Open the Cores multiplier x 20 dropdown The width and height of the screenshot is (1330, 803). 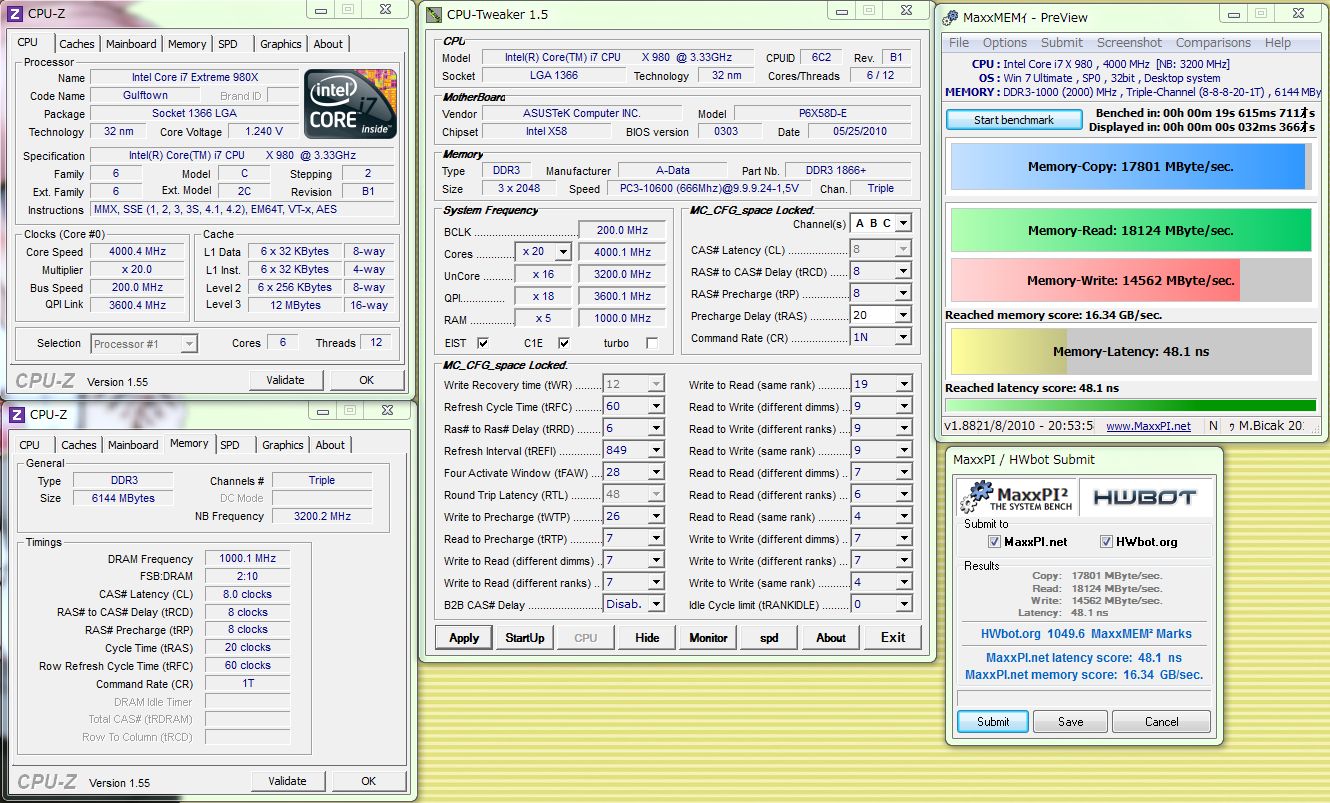[x=562, y=252]
